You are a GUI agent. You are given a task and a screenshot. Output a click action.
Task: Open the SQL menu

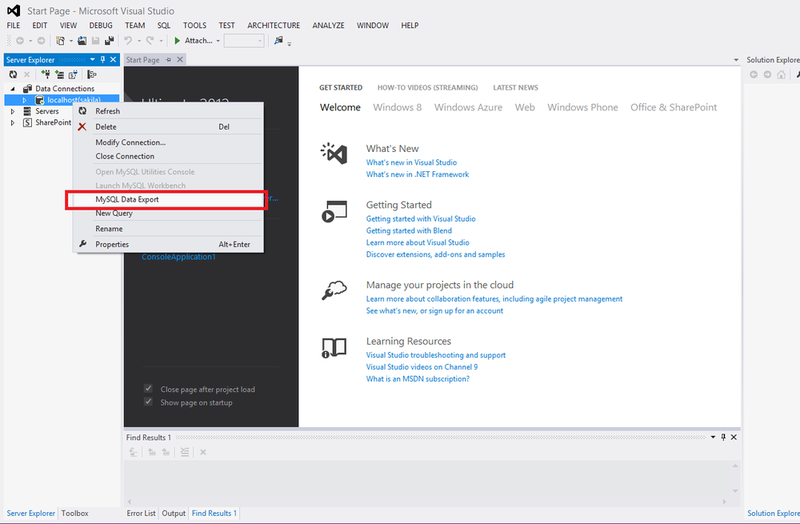point(164,26)
